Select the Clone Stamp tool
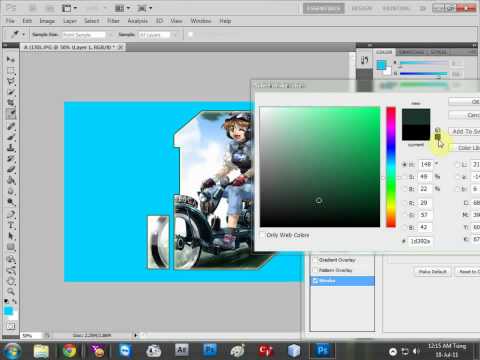Viewport: 480px width, 360px height. pos(11,148)
